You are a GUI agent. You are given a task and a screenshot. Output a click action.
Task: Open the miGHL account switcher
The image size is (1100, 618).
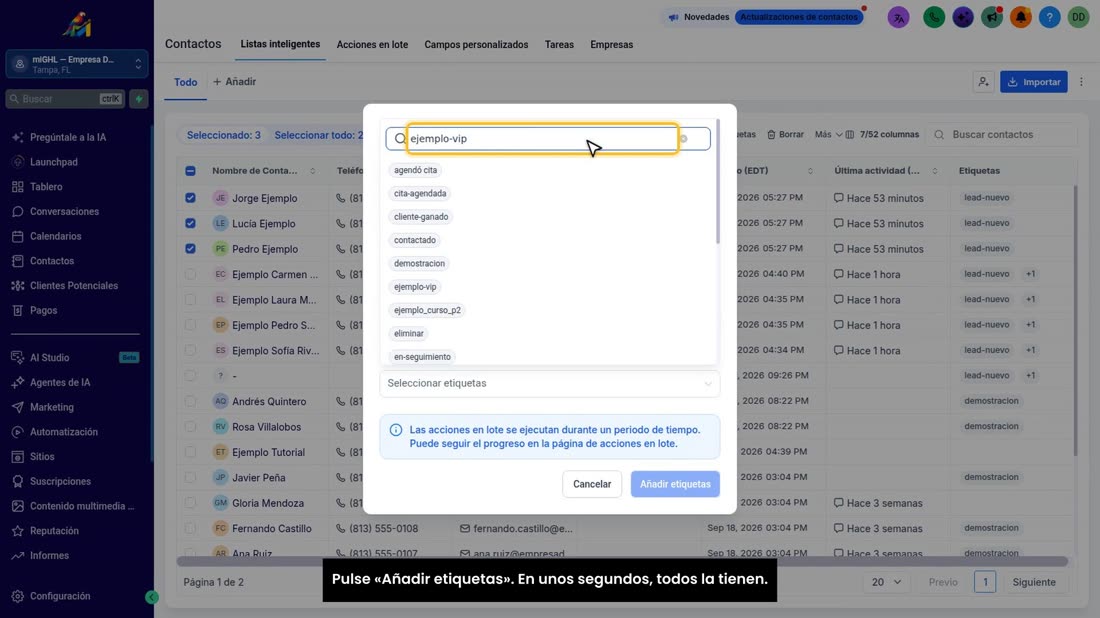tap(77, 65)
